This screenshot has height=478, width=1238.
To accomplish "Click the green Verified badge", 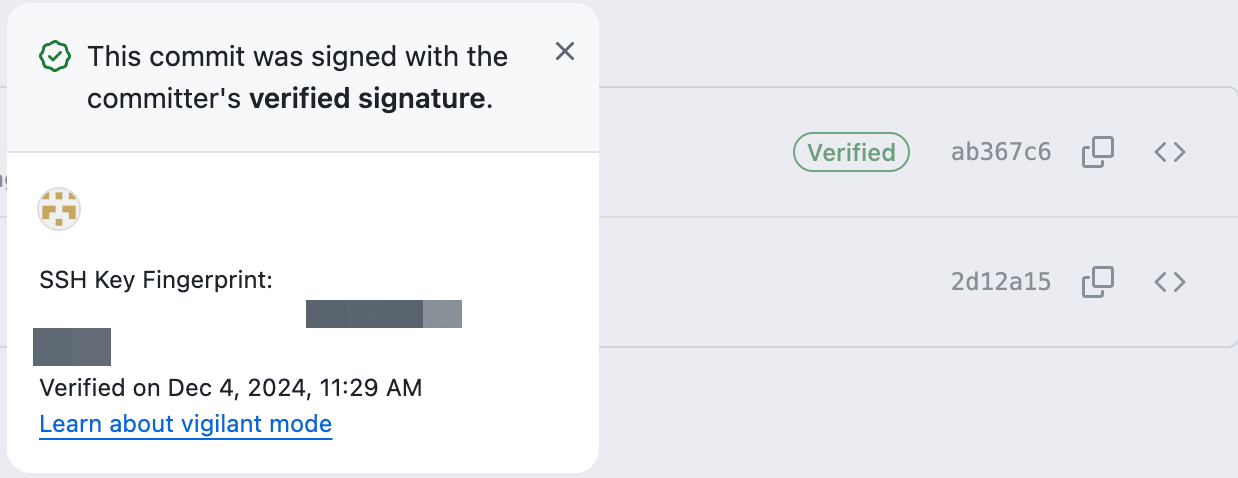I will coord(851,152).
